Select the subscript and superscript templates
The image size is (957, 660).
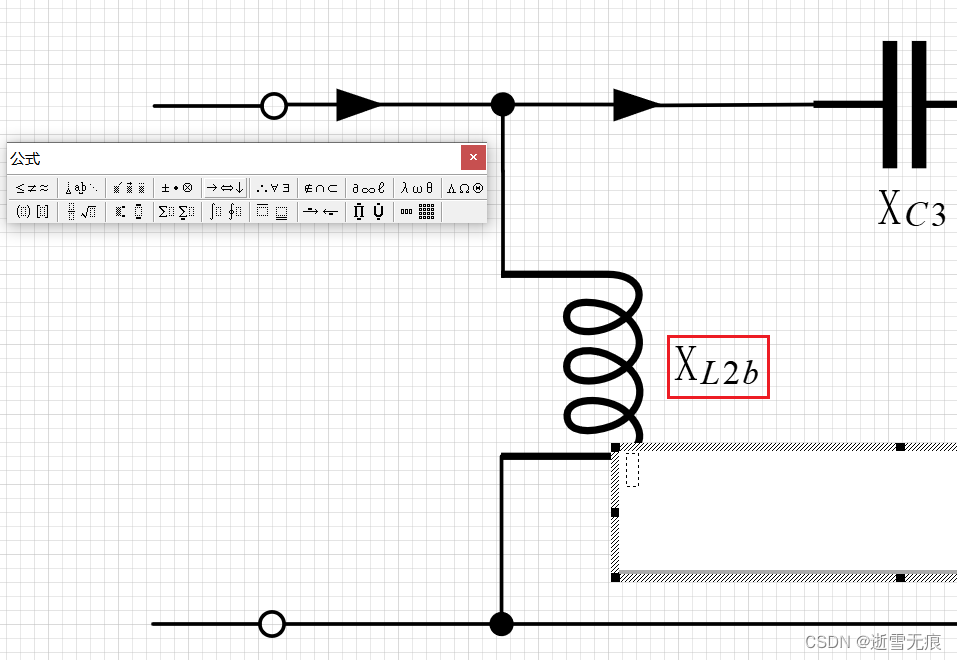128,211
